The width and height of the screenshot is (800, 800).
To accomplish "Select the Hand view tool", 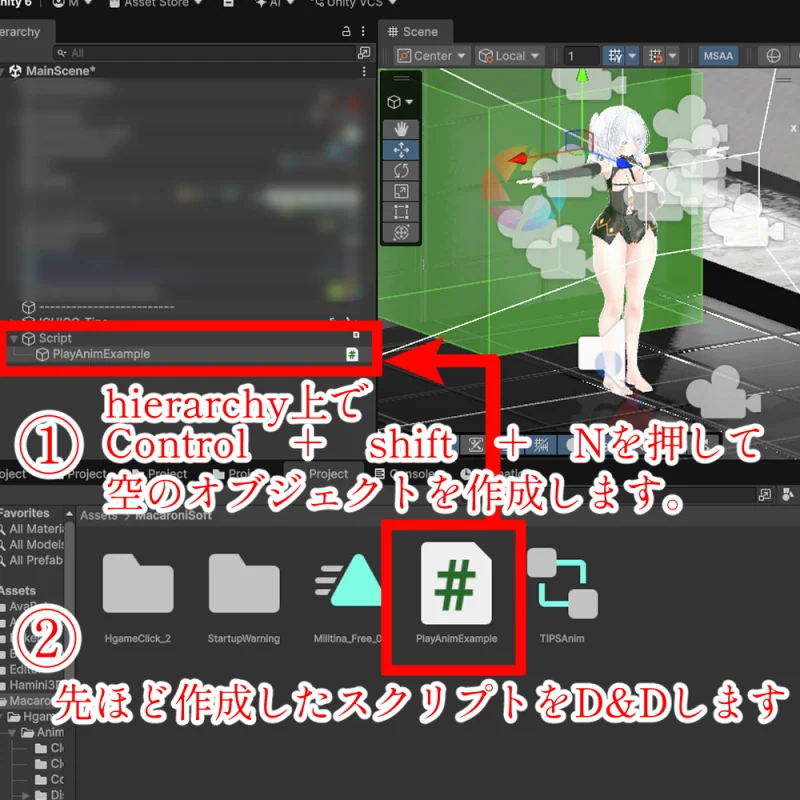I will (x=401, y=129).
